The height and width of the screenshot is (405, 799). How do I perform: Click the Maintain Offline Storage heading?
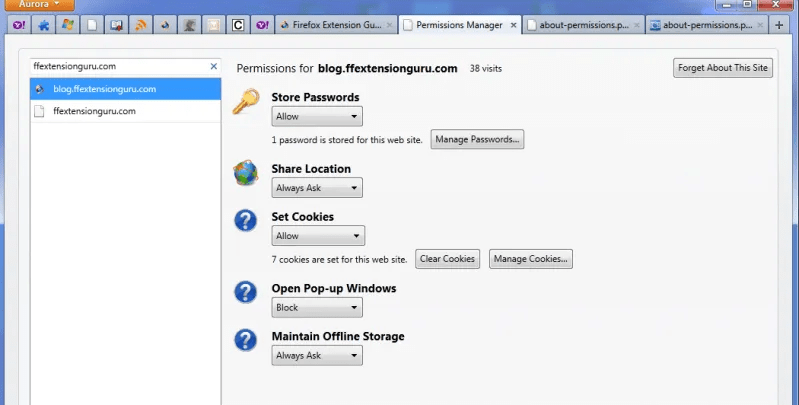(338, 336)
